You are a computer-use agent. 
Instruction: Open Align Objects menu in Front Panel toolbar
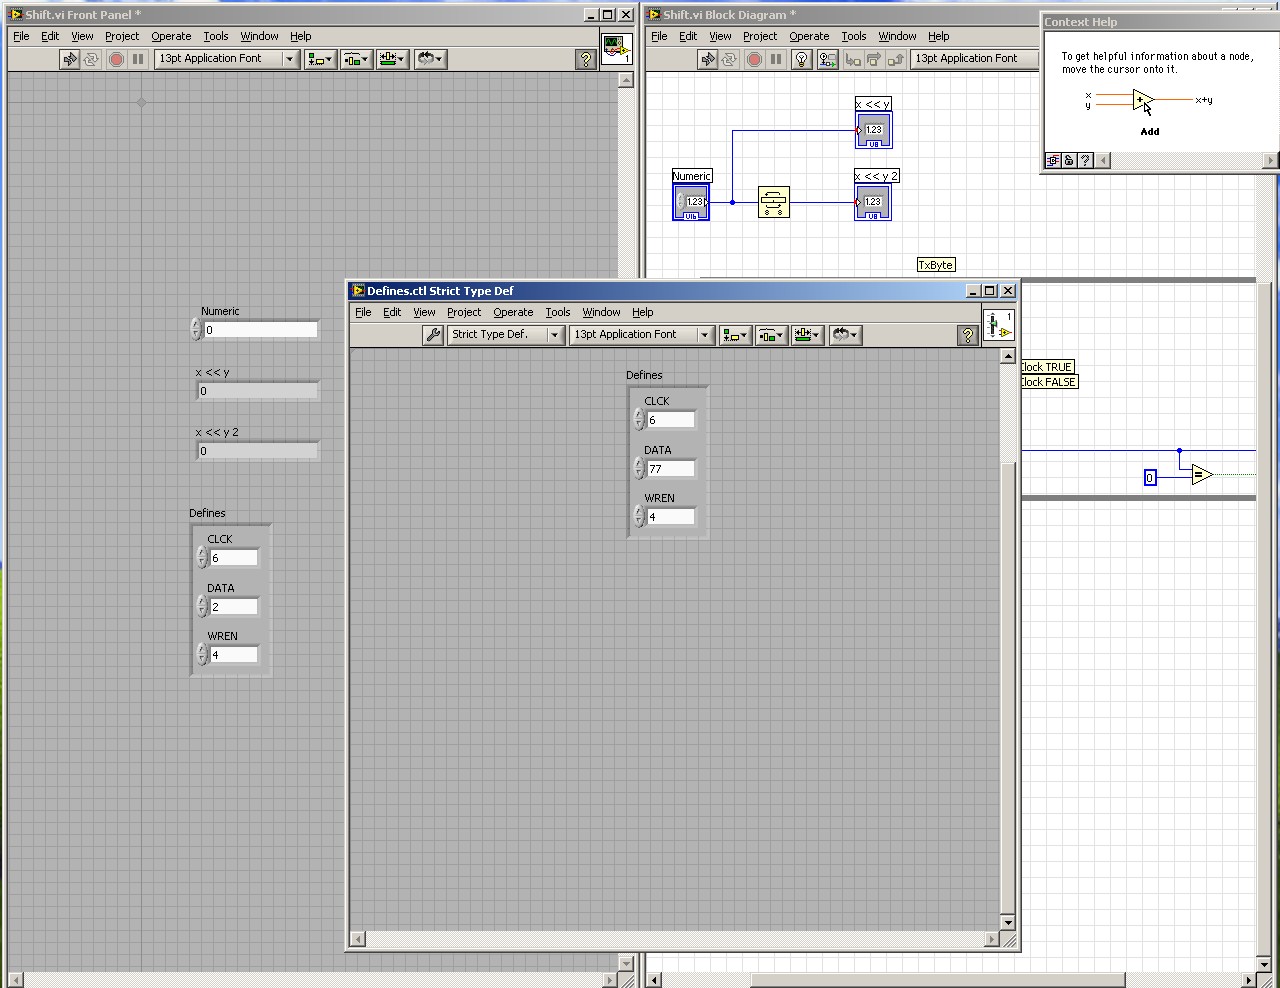320,59
